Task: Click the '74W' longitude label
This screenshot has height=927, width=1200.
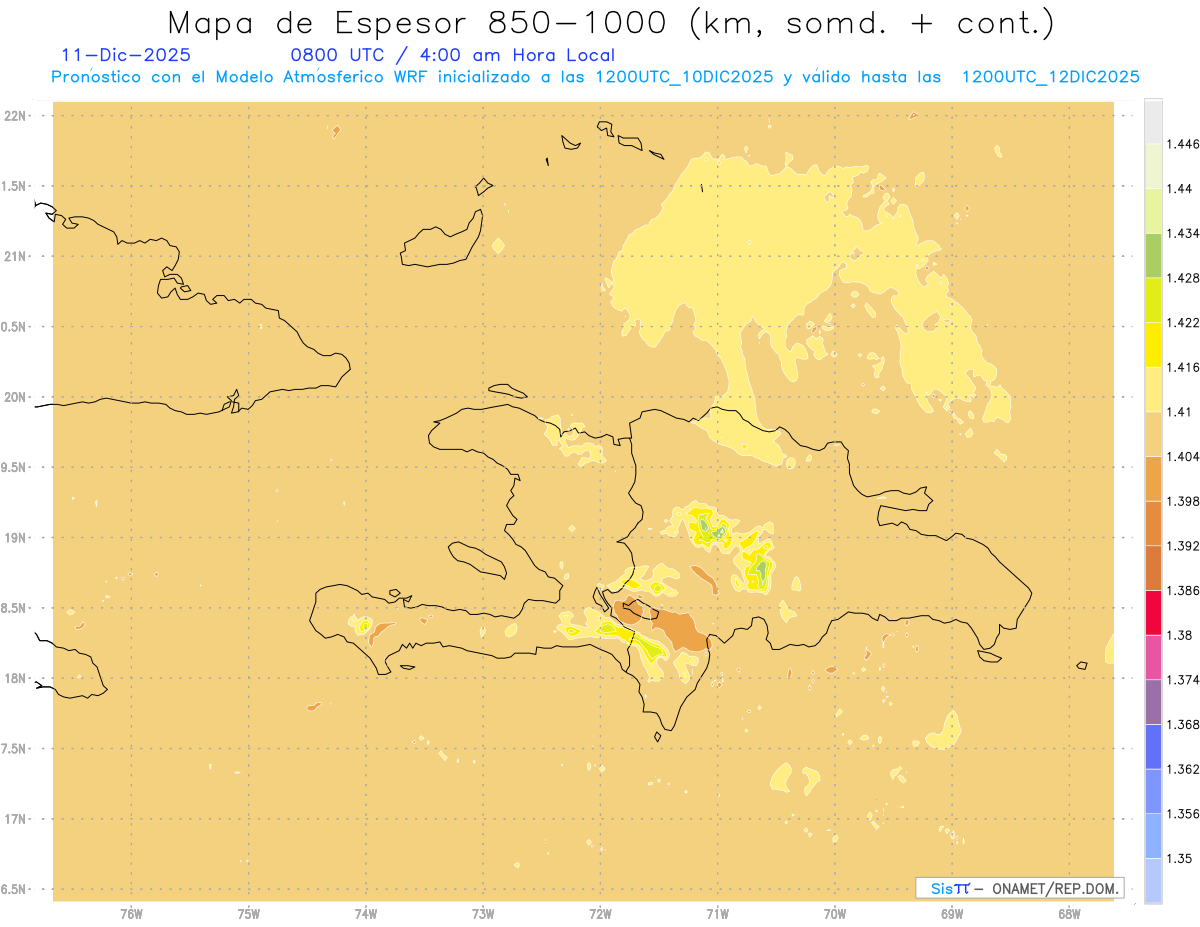Action: tap(366, 913)
